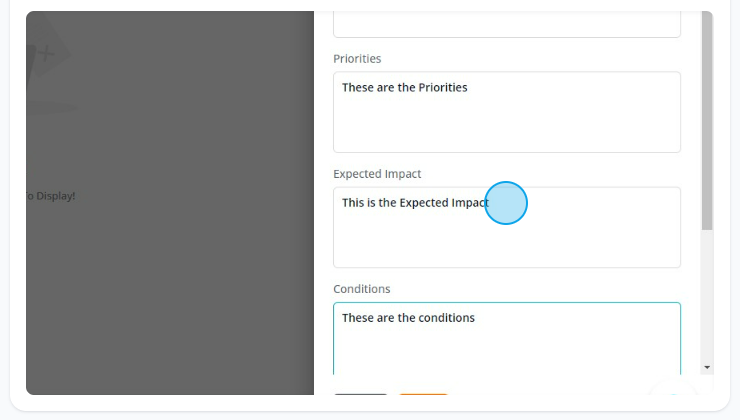Click the gray button under Conditions

pos(361,394)
